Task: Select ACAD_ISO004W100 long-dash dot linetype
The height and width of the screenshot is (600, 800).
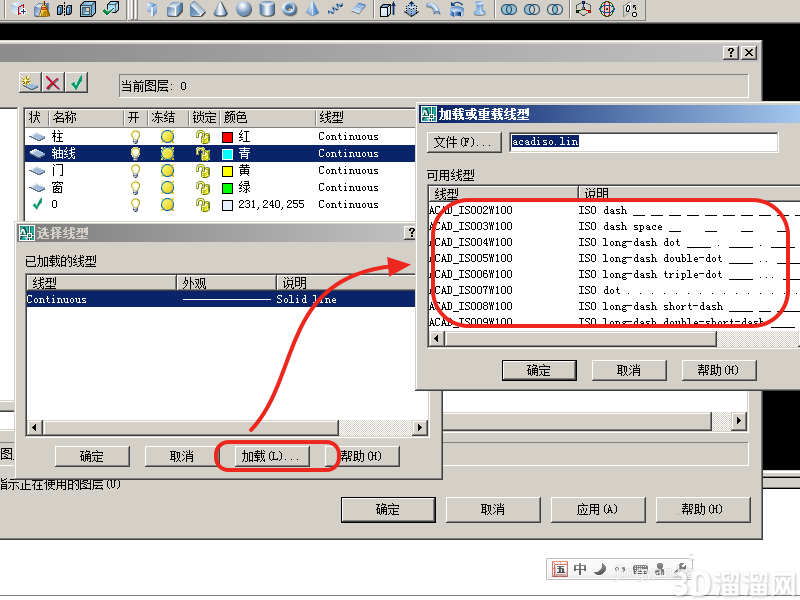Action: (610, 242)
